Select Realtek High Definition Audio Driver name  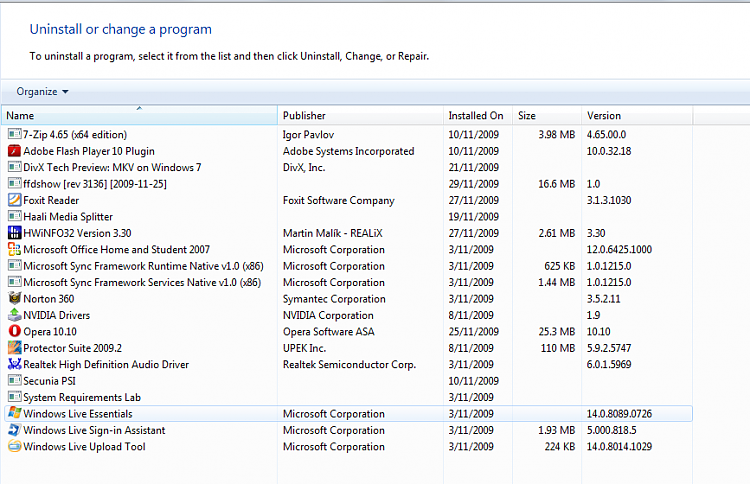pyautogui.click(x=106, y=364)
